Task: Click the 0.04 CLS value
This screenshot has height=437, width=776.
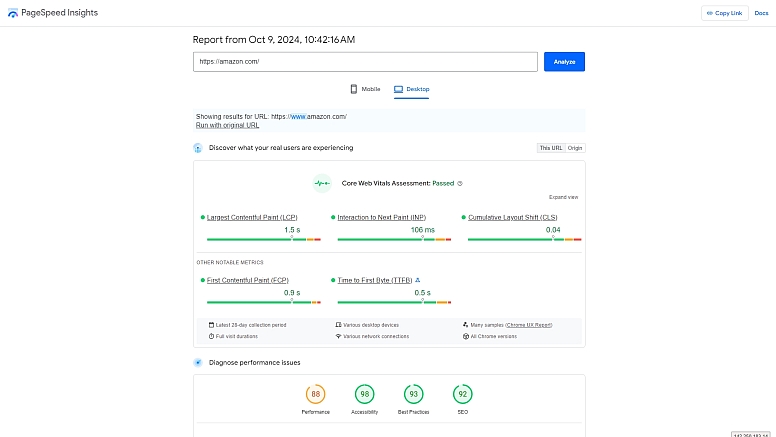Action: [x=553, y=230]
